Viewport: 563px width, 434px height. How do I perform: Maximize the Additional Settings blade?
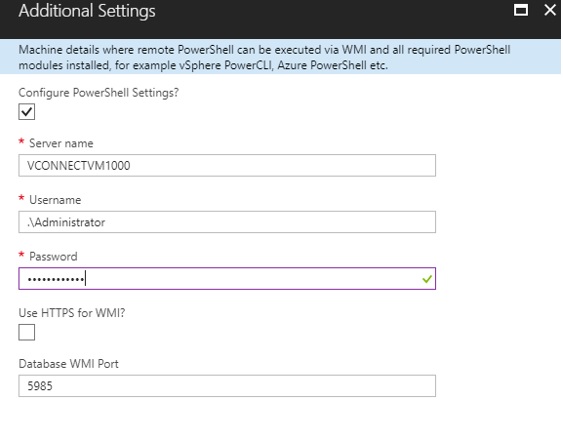tap(521, 10)
